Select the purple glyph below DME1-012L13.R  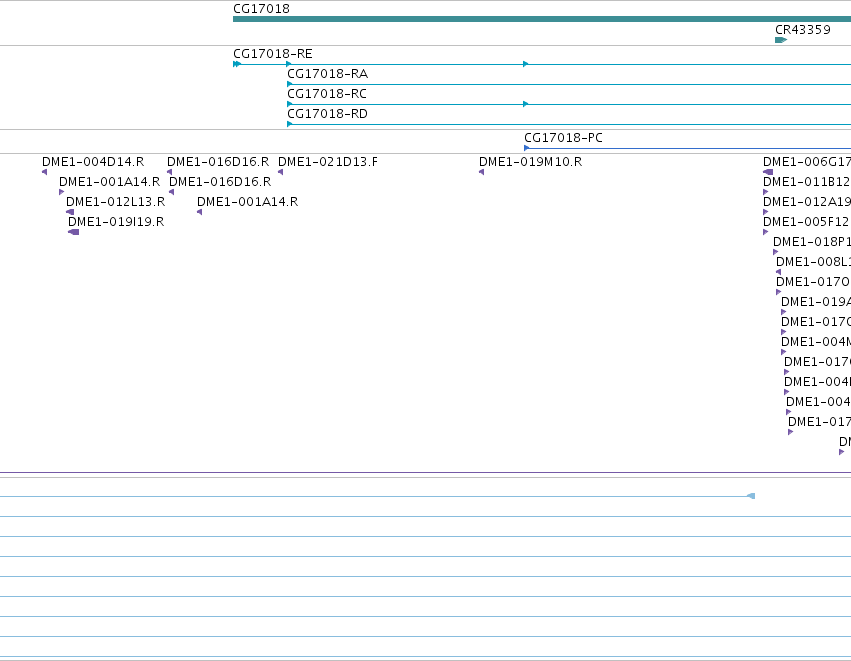pos(70,212)
